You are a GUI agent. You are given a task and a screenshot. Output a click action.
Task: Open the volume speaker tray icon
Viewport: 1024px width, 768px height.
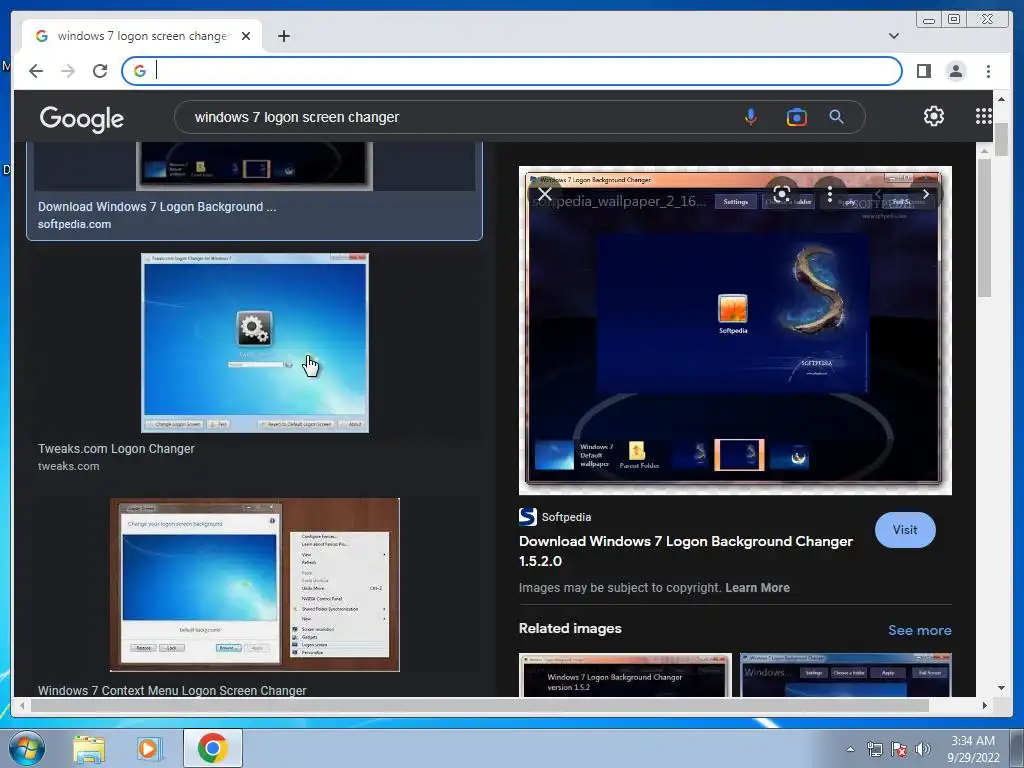922,749
